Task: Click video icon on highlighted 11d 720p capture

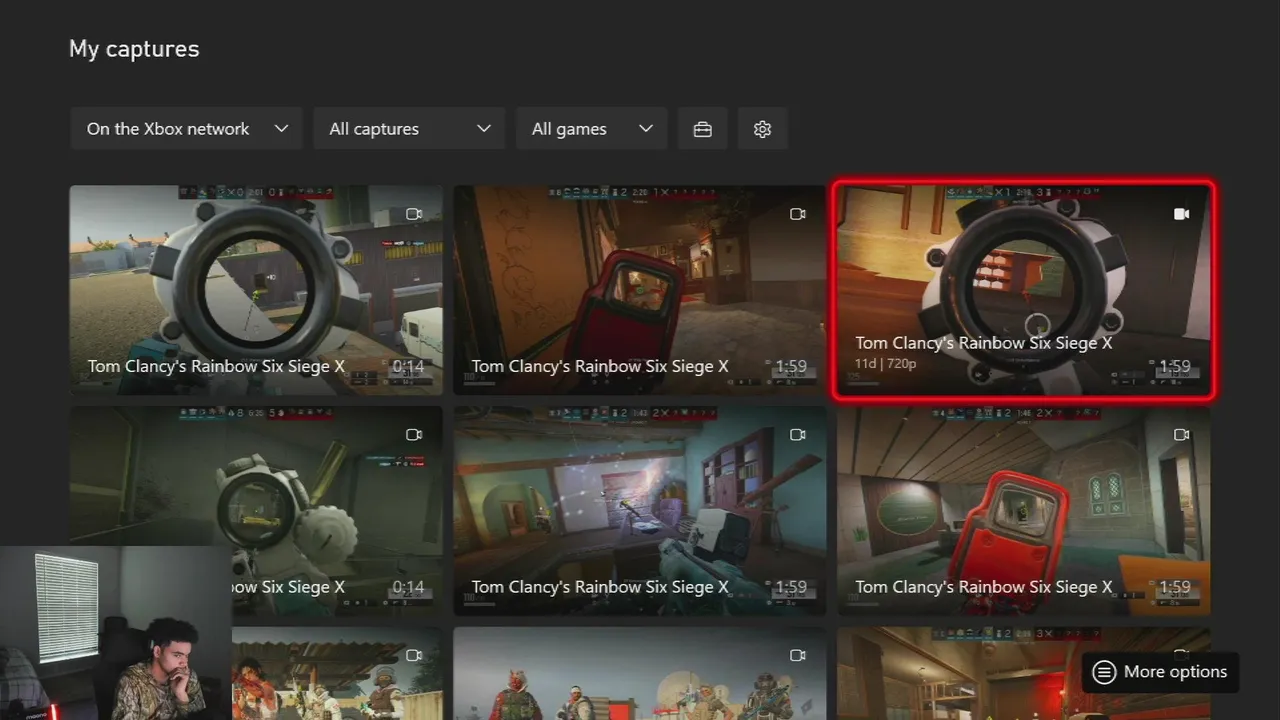Action: pyautogui.click(x=1181, y=214)
